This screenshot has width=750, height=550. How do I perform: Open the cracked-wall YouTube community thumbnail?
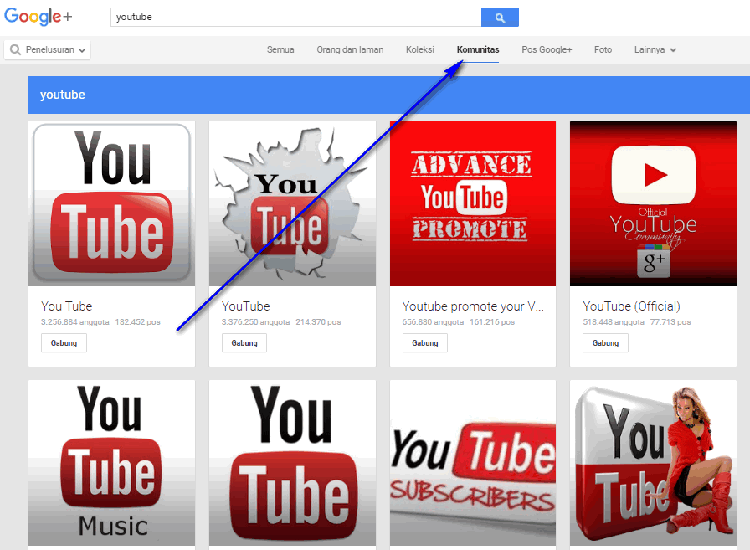(x=292, y=203)
